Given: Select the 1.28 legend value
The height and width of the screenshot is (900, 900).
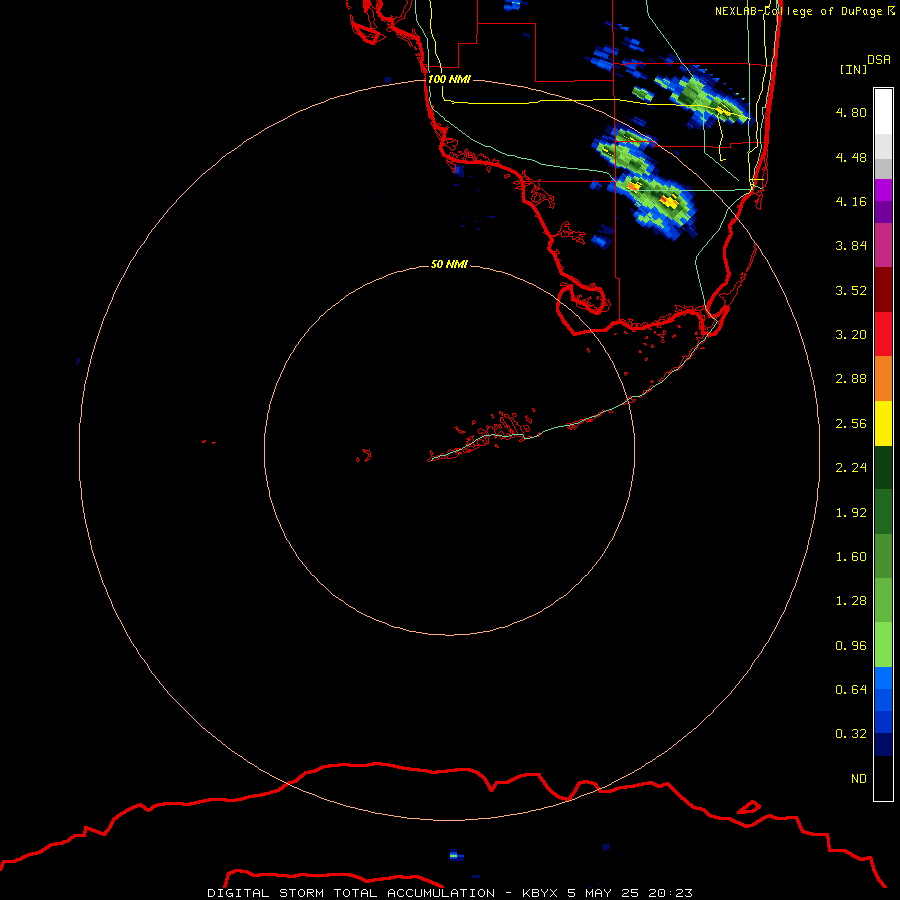Looking at the screenshot, I should click(851, 601).
